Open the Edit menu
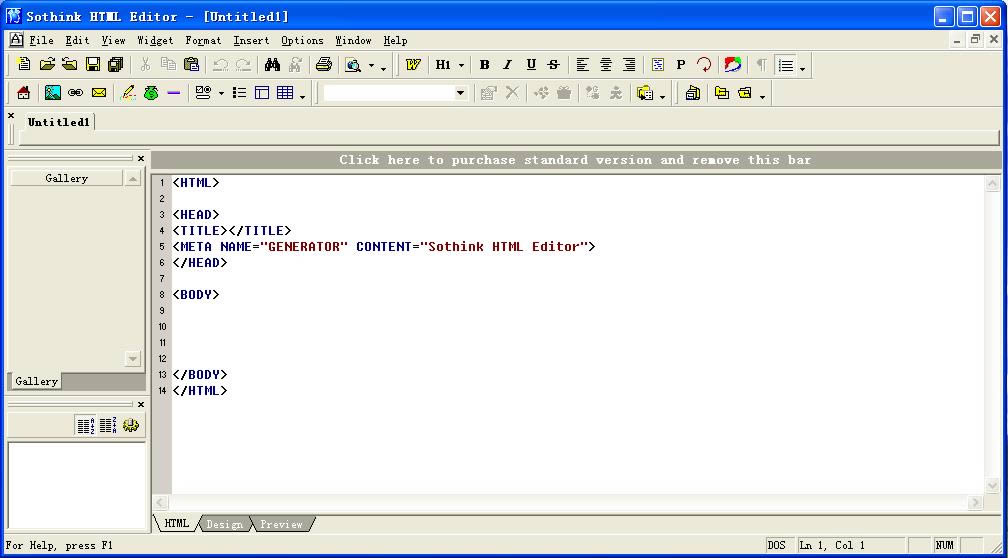This screenshot has width=1008, height=558. (x=77, y=40)
